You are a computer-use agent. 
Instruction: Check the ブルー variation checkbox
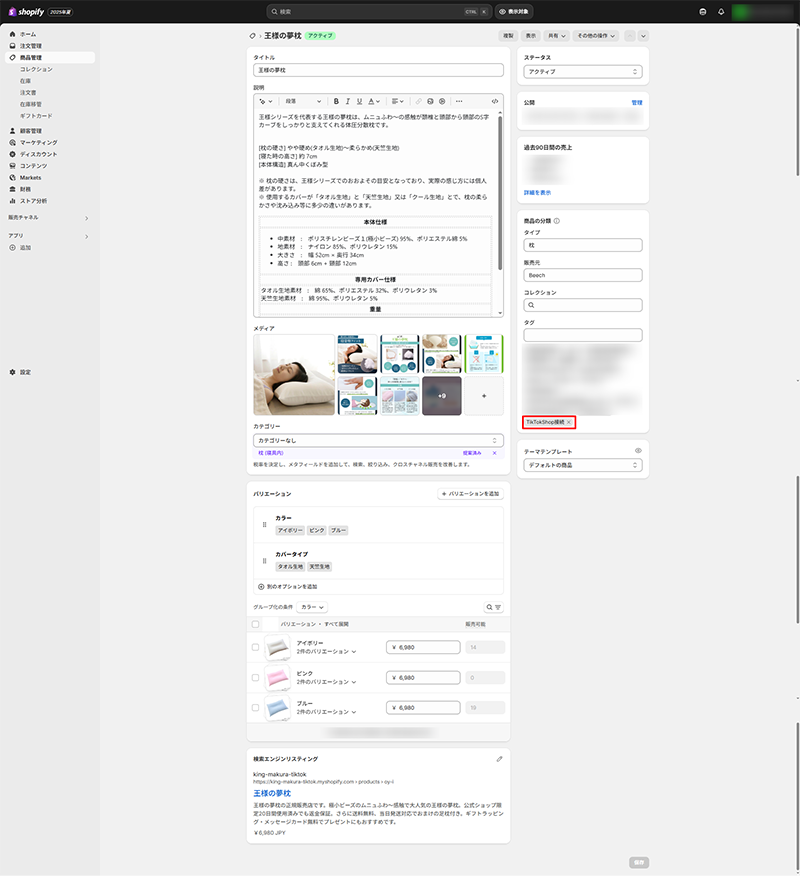click(255, 707)
